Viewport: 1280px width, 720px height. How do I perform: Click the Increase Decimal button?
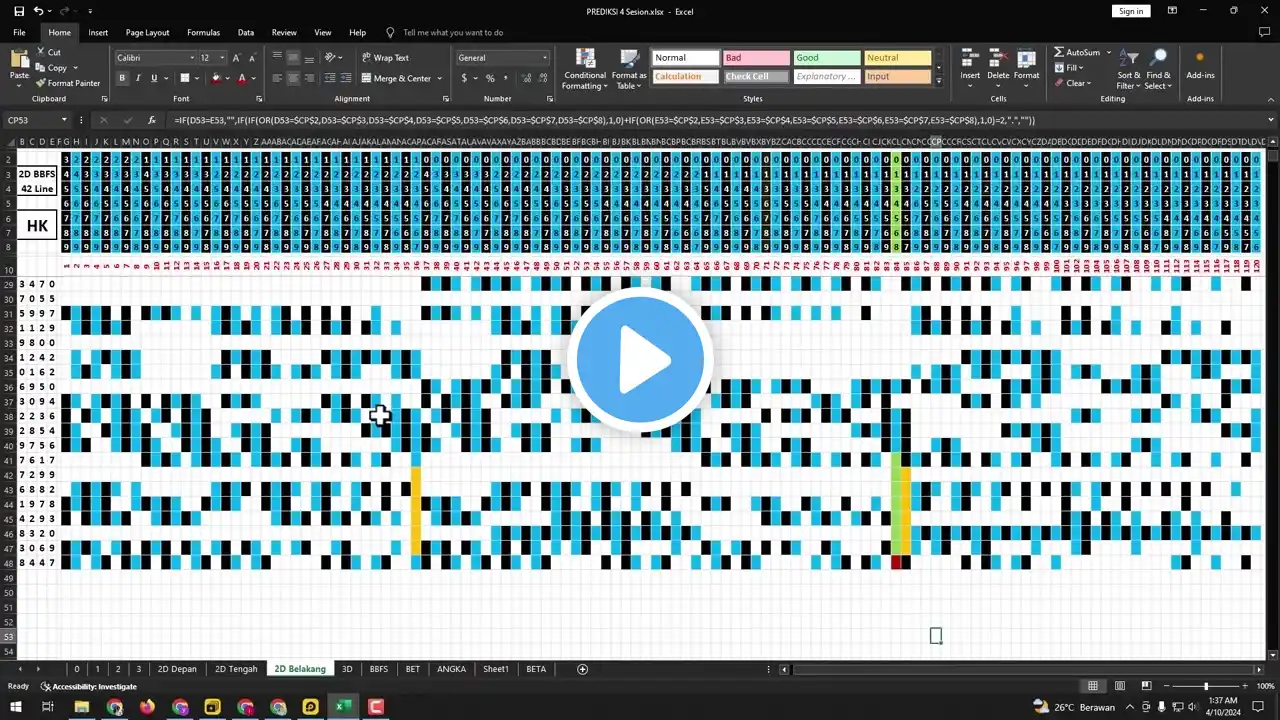(524, 78)
